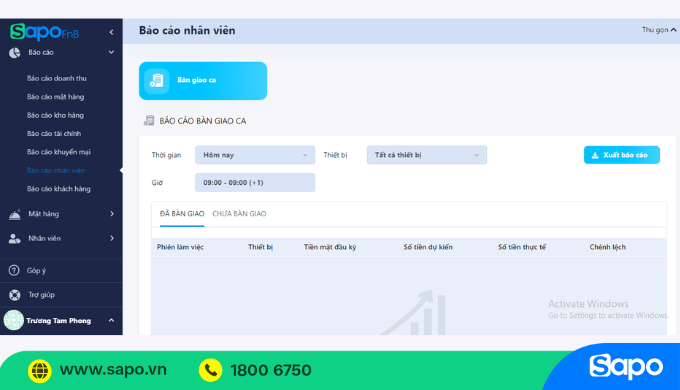
Task: Click the Xuất báo cáo button
Action: pos(621,155)
